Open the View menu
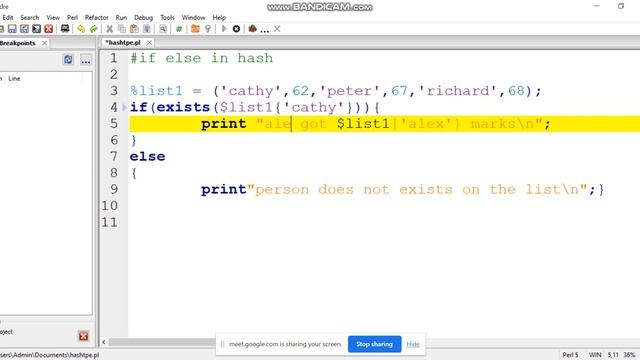This screenshot has width=640, height=360. click(53, 18)
